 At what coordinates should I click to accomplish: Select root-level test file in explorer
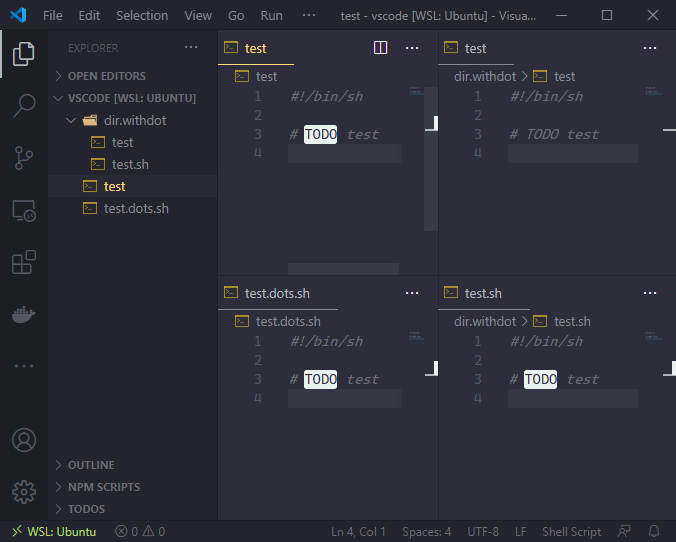(x=133, y=186)
